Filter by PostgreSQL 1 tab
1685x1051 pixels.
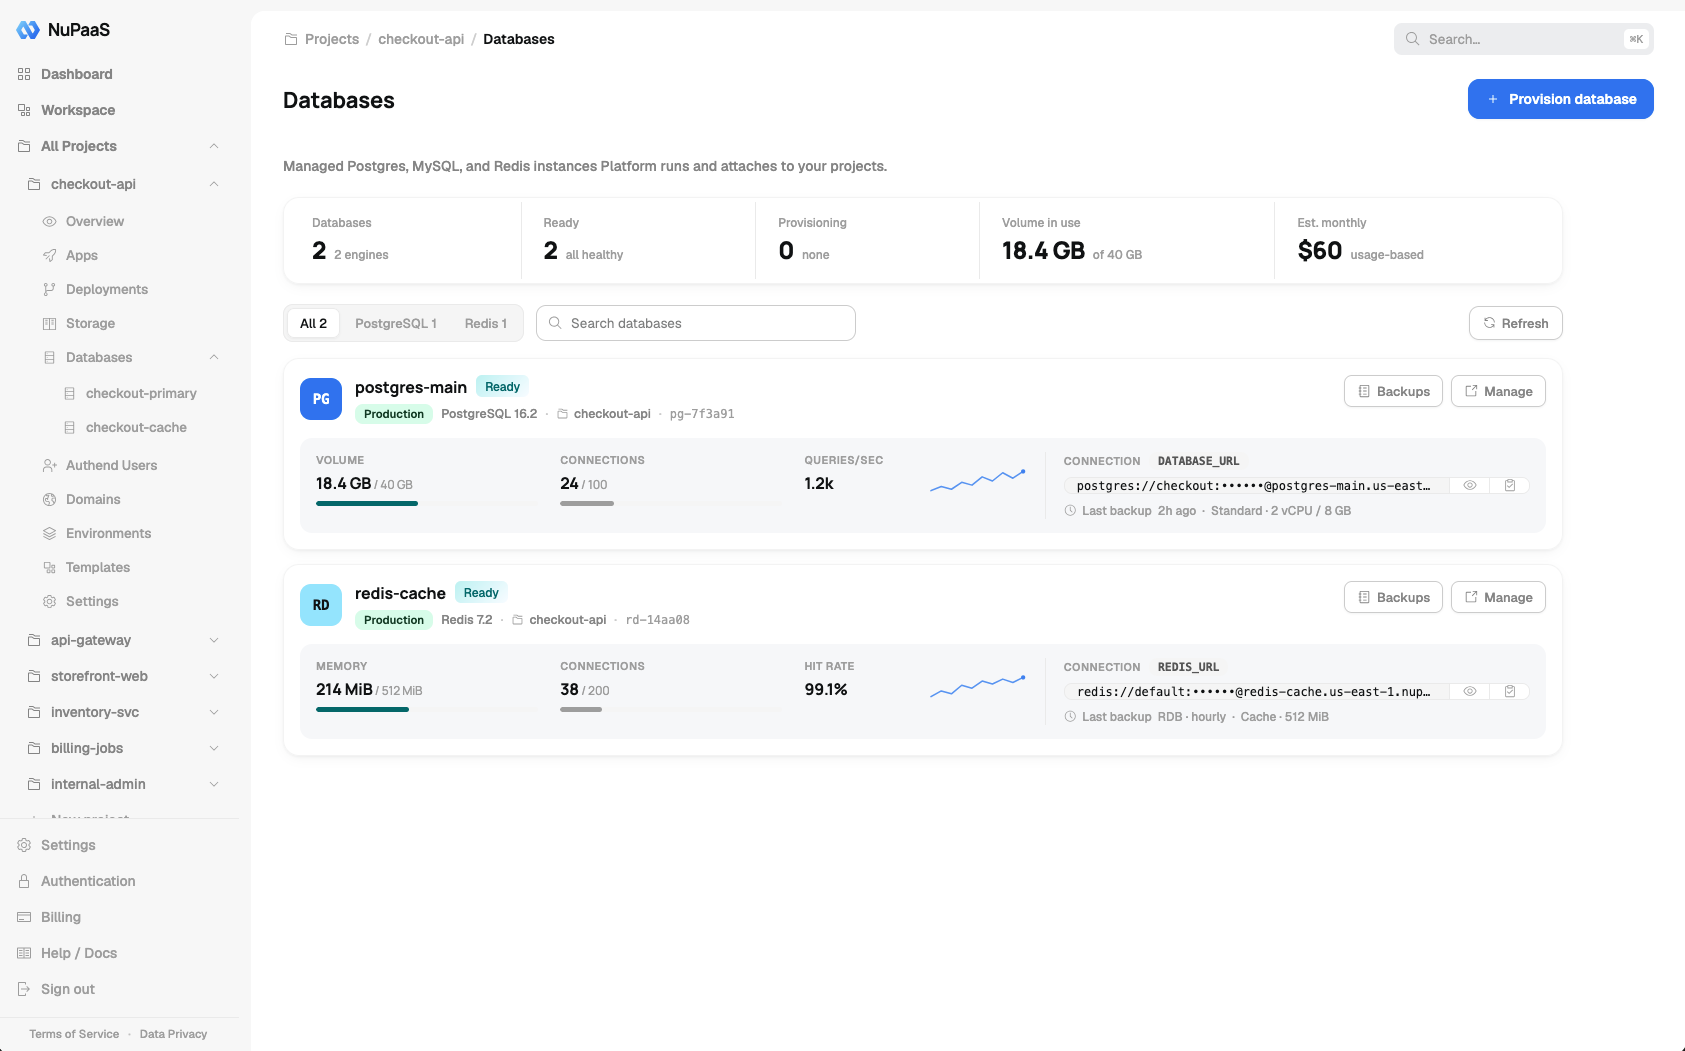396,323
